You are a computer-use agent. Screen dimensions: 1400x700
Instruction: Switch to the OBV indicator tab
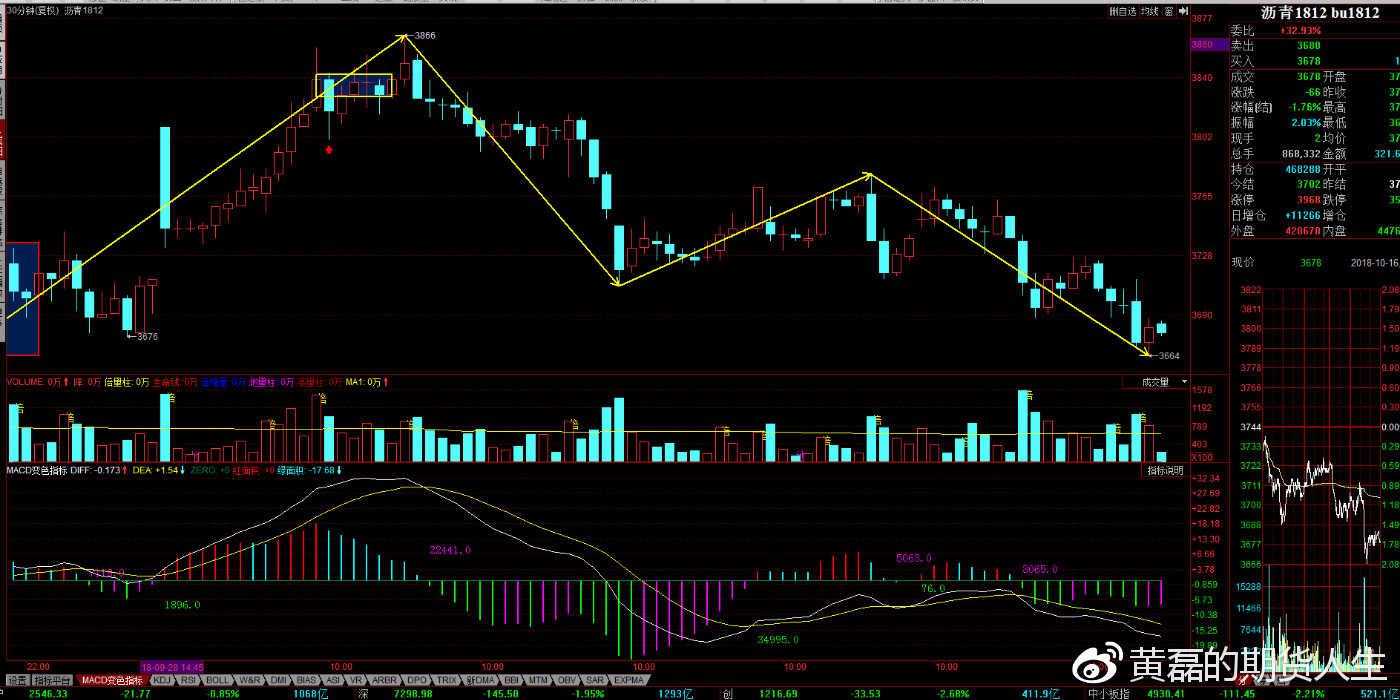[568, 680]
